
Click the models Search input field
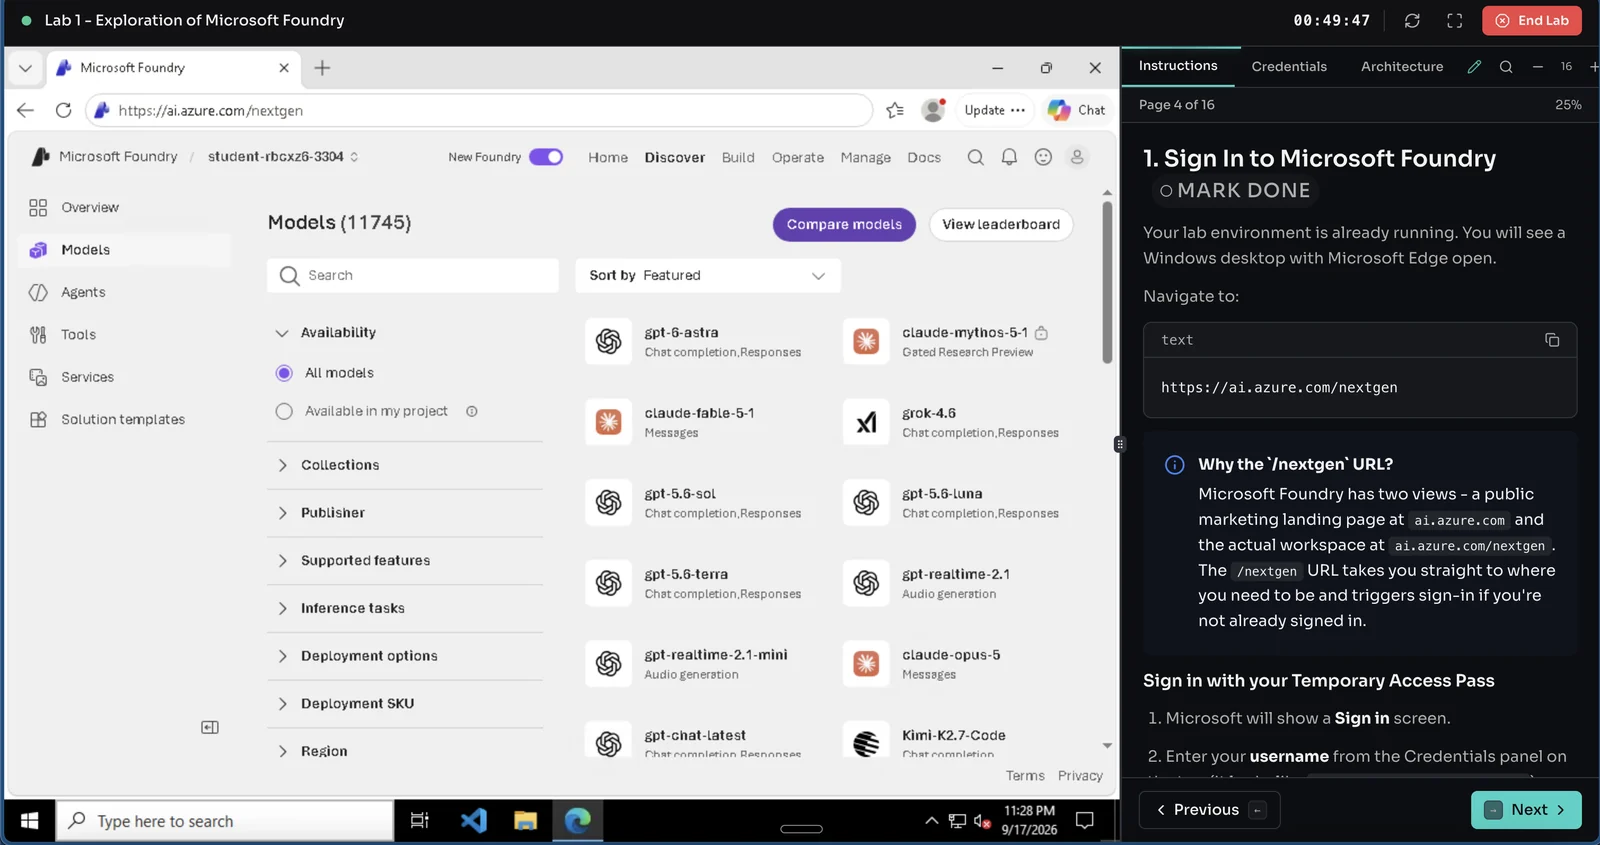click(413, 276)
